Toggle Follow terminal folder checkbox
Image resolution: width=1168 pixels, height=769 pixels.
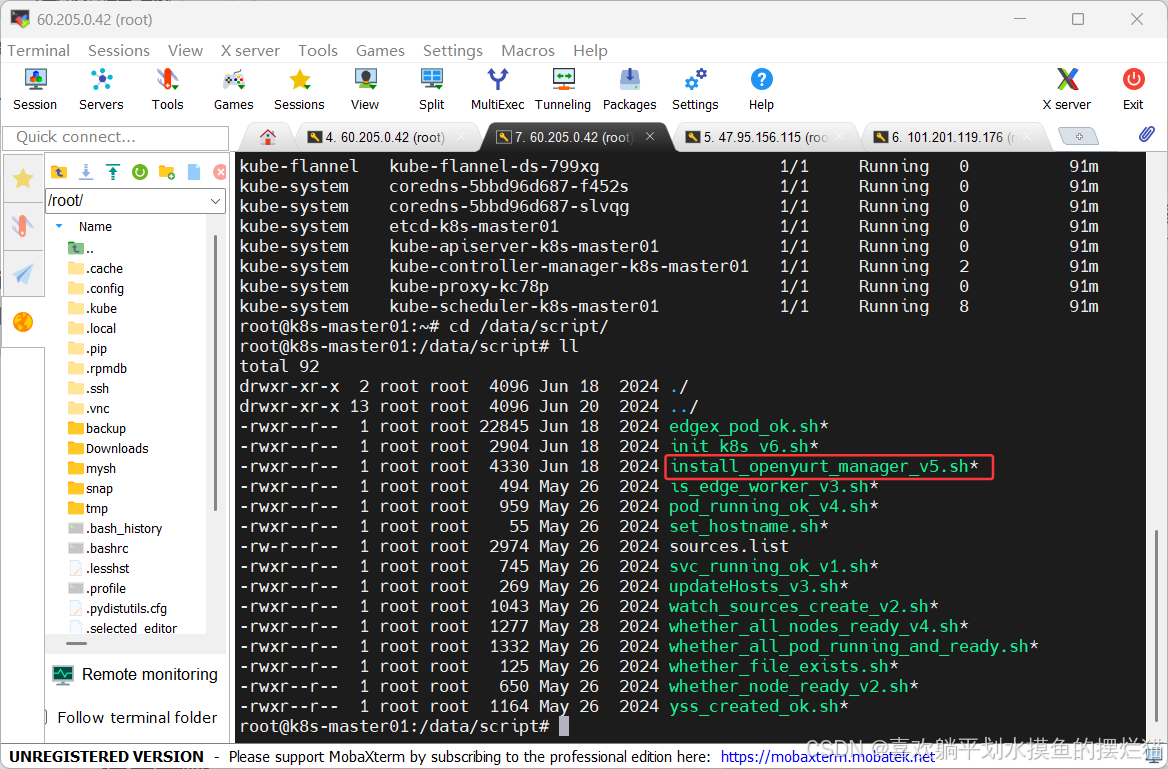47,718
